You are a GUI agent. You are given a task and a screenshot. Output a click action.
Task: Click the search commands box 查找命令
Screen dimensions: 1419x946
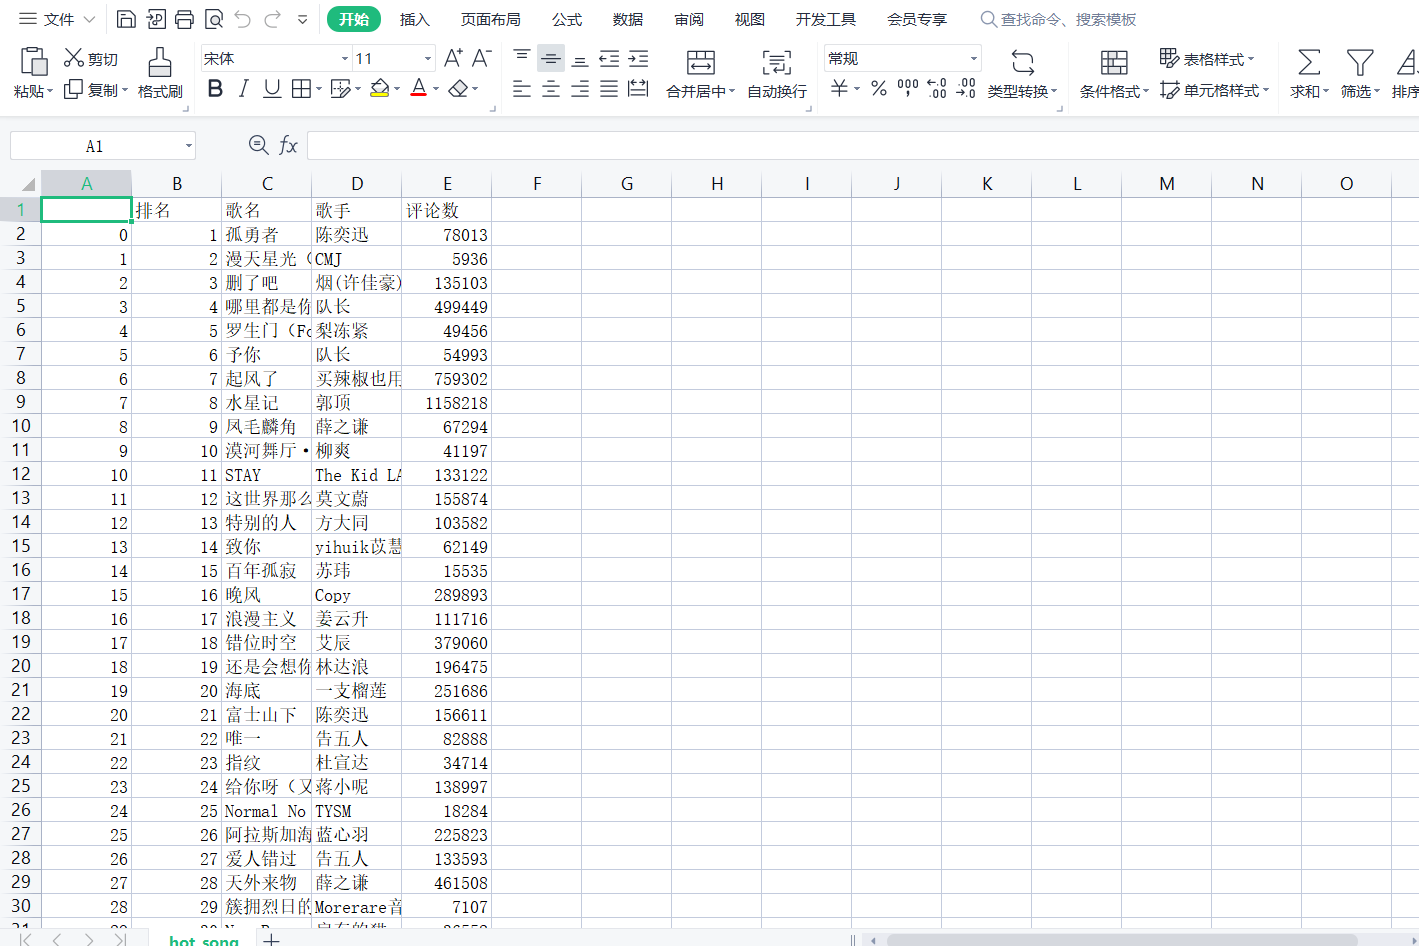[1058, 19]
